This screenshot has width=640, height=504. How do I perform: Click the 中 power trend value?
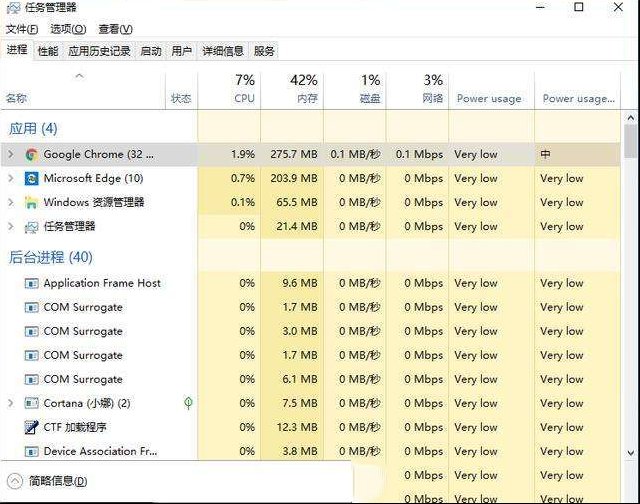[545, 154]
